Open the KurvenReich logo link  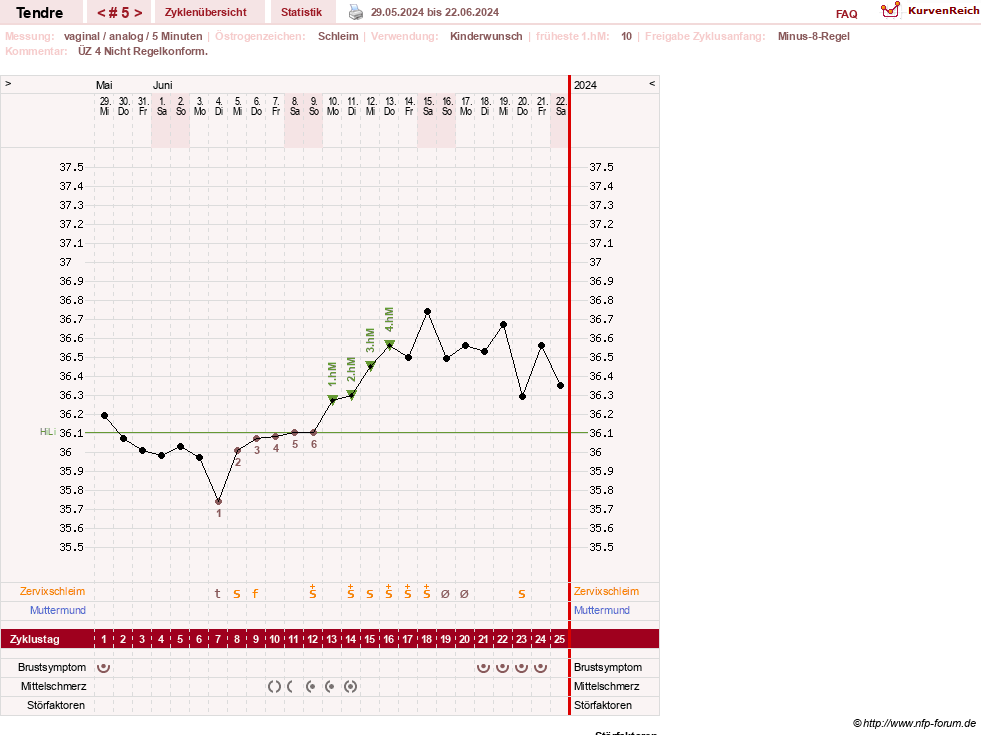click(x=929, y=11)
